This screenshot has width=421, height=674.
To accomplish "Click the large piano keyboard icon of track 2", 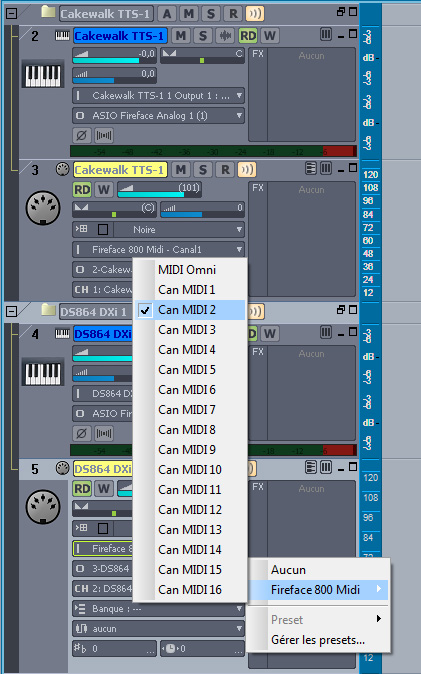I will pyautogui.click(x=43, y=76).
